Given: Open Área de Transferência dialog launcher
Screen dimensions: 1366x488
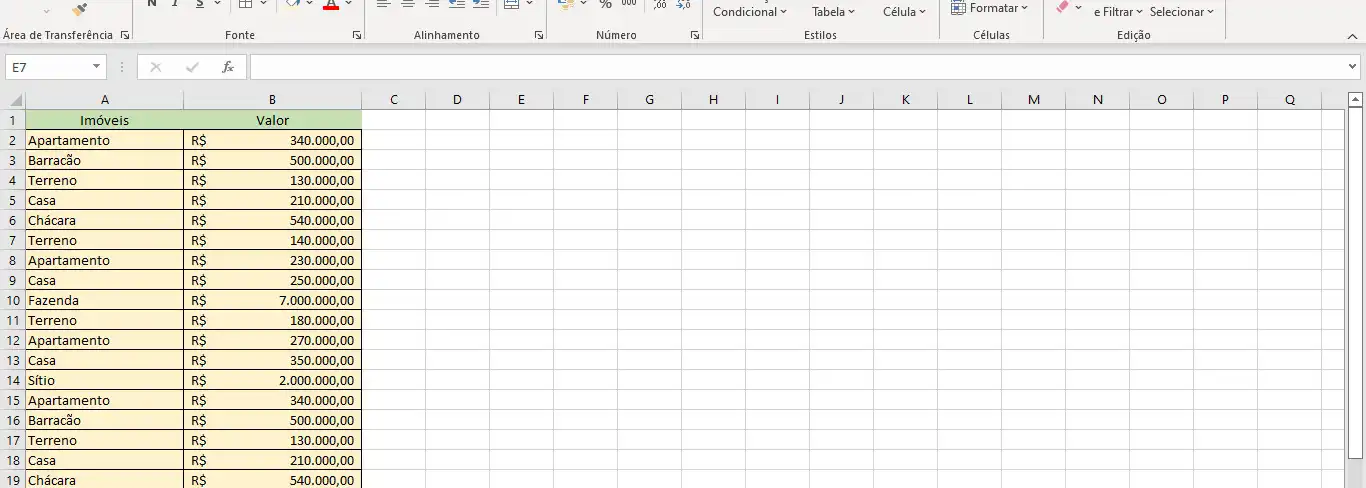Looking at the screenshot, I should click(x=125, y=35).
